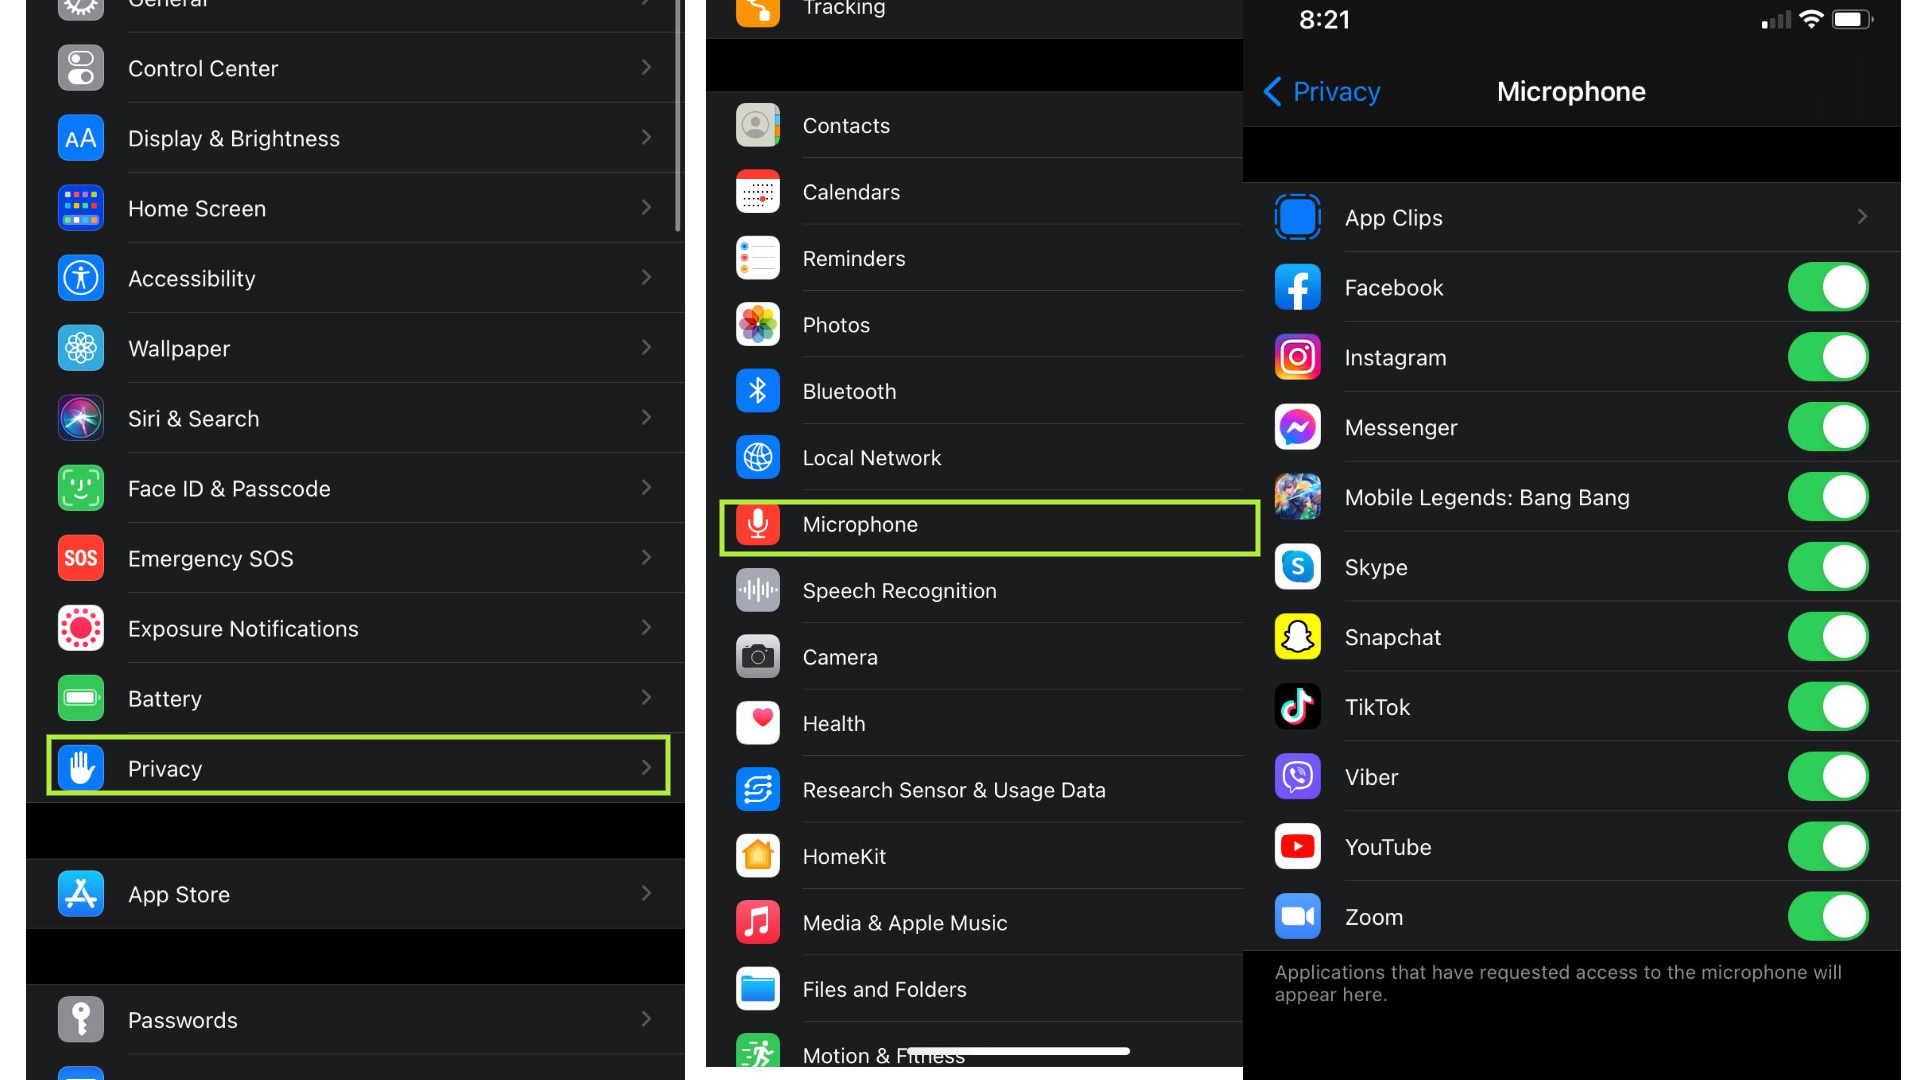The width and height of the screenshot is (1920, 1080).
Task: Click the Instagram app icon
Action: (x=1296, y=356)
